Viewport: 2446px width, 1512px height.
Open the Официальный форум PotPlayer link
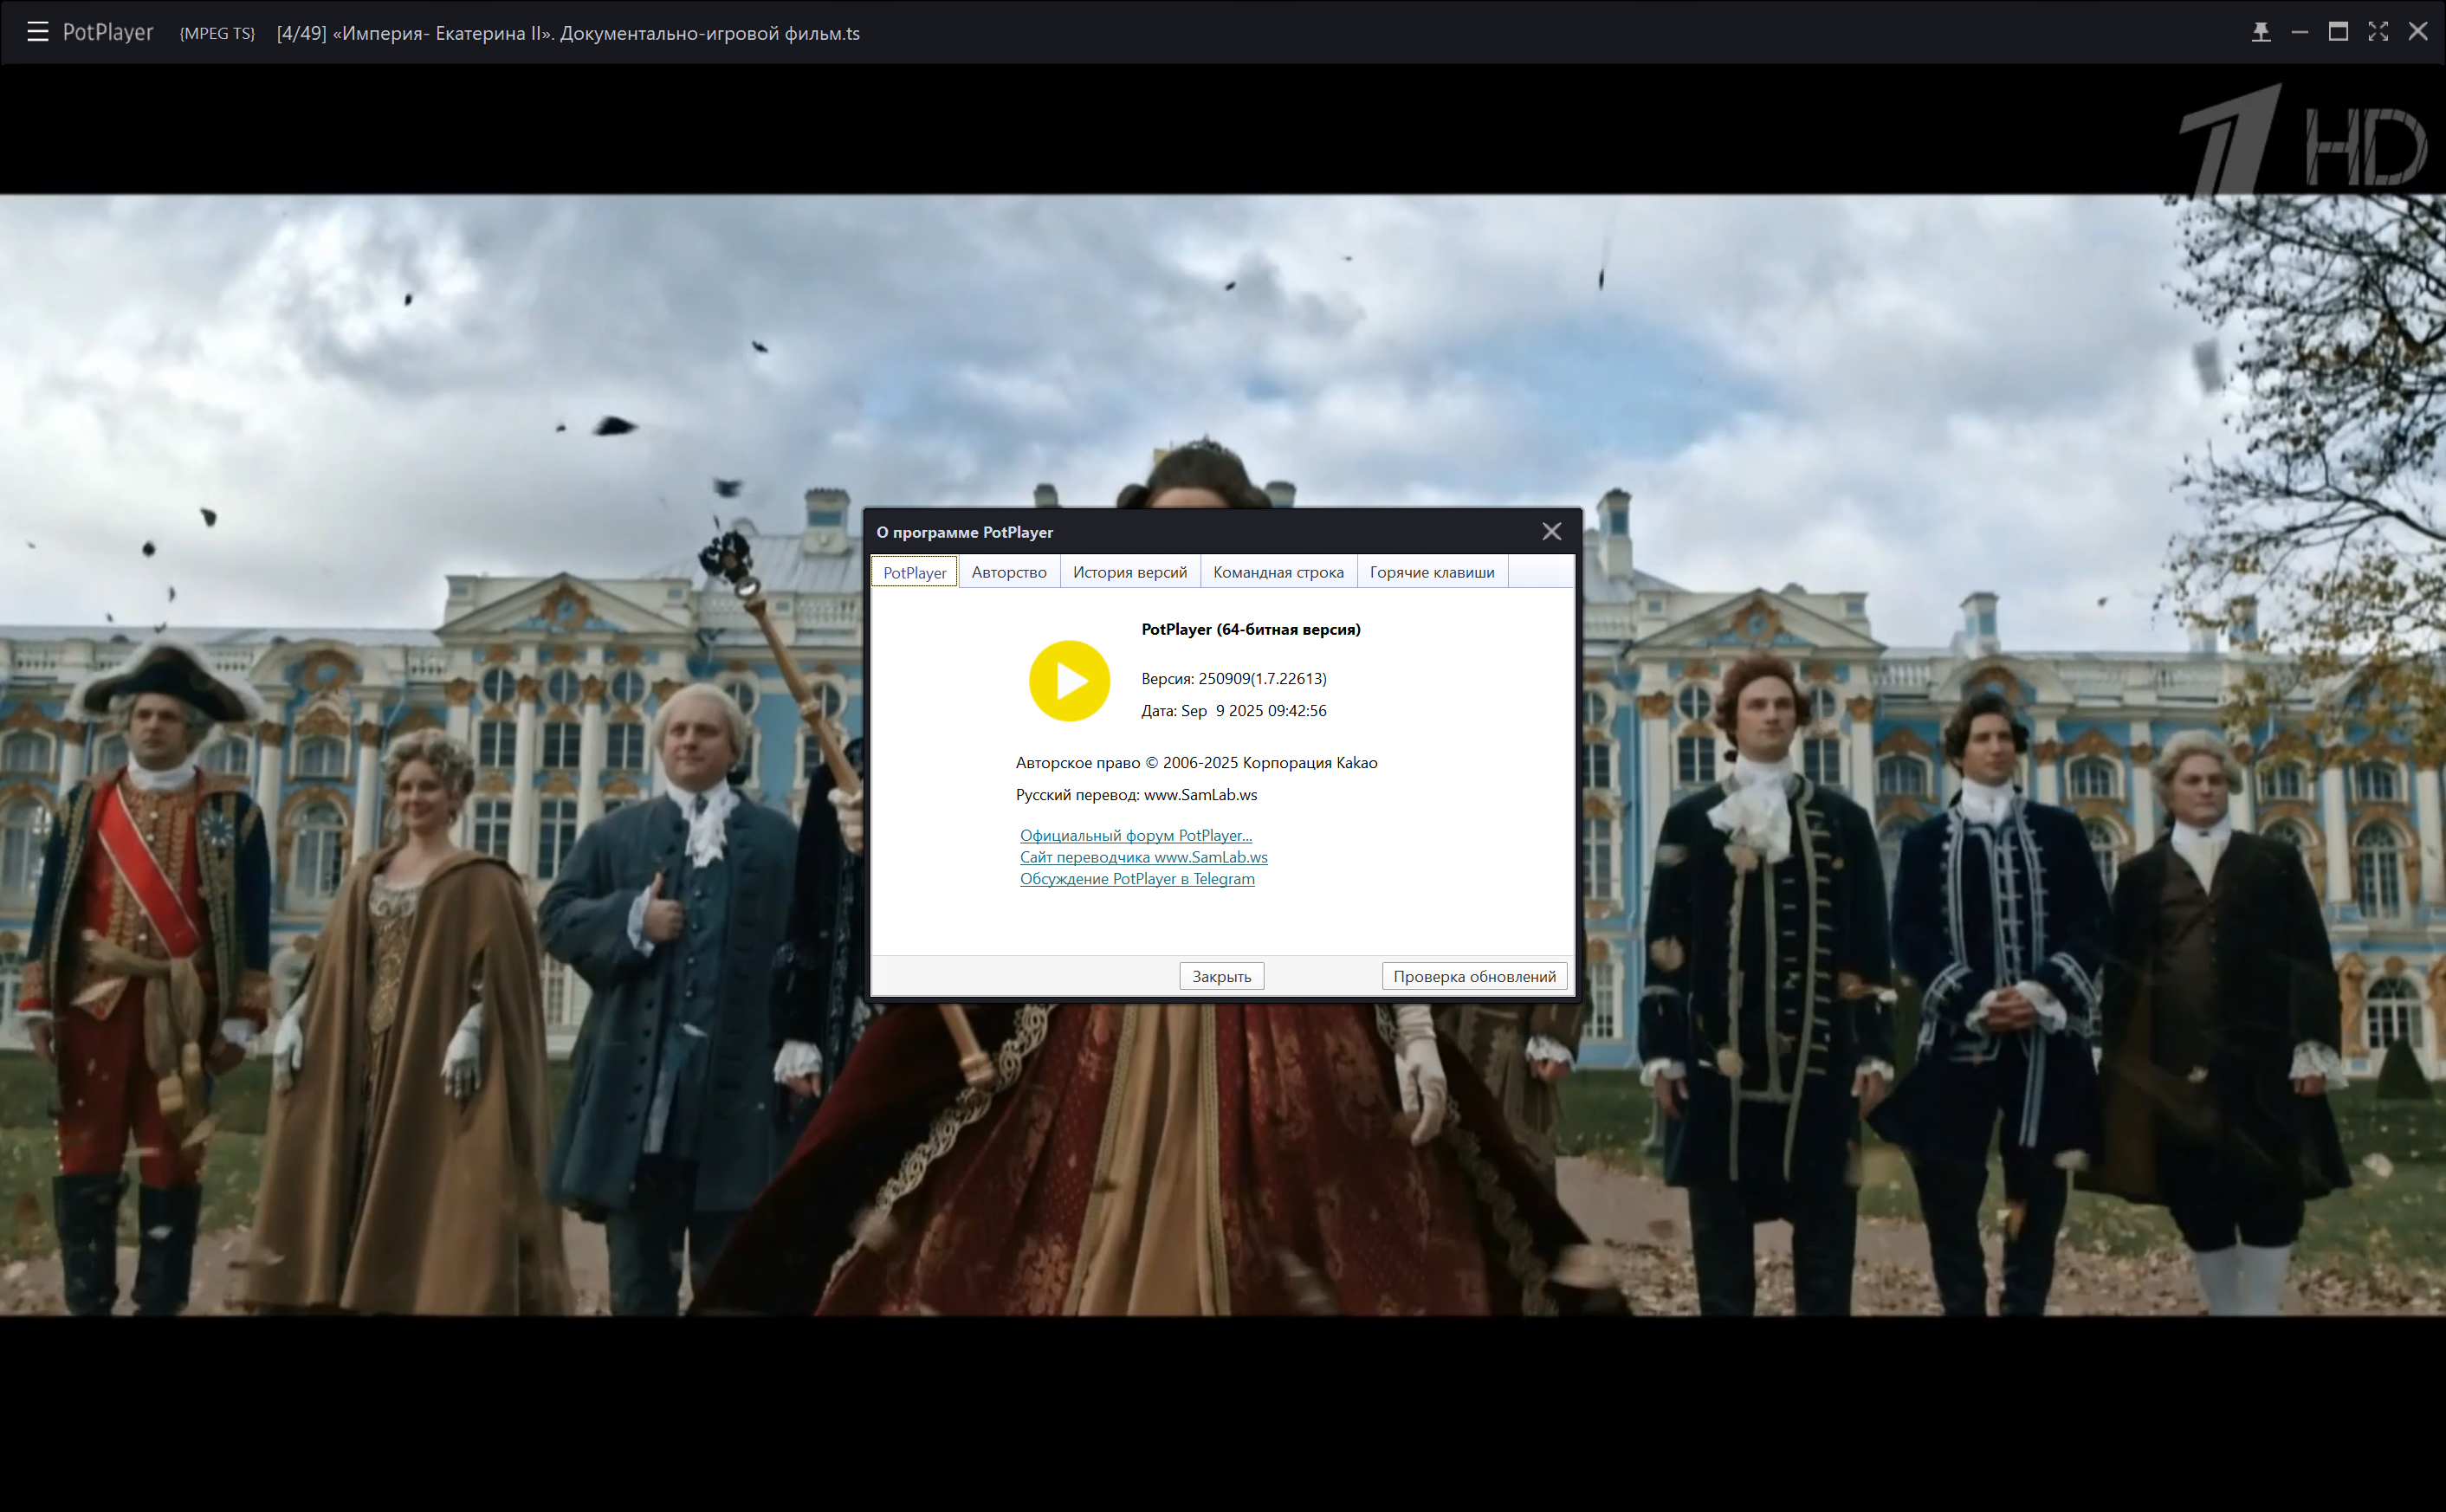point(1135,835)
